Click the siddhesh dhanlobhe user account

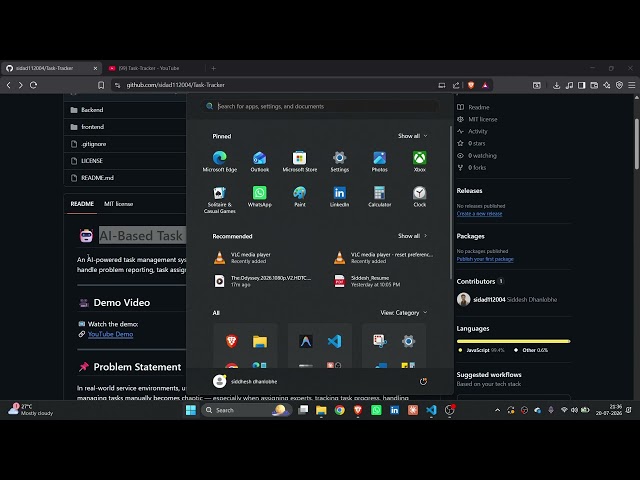[x=245, y=382]
